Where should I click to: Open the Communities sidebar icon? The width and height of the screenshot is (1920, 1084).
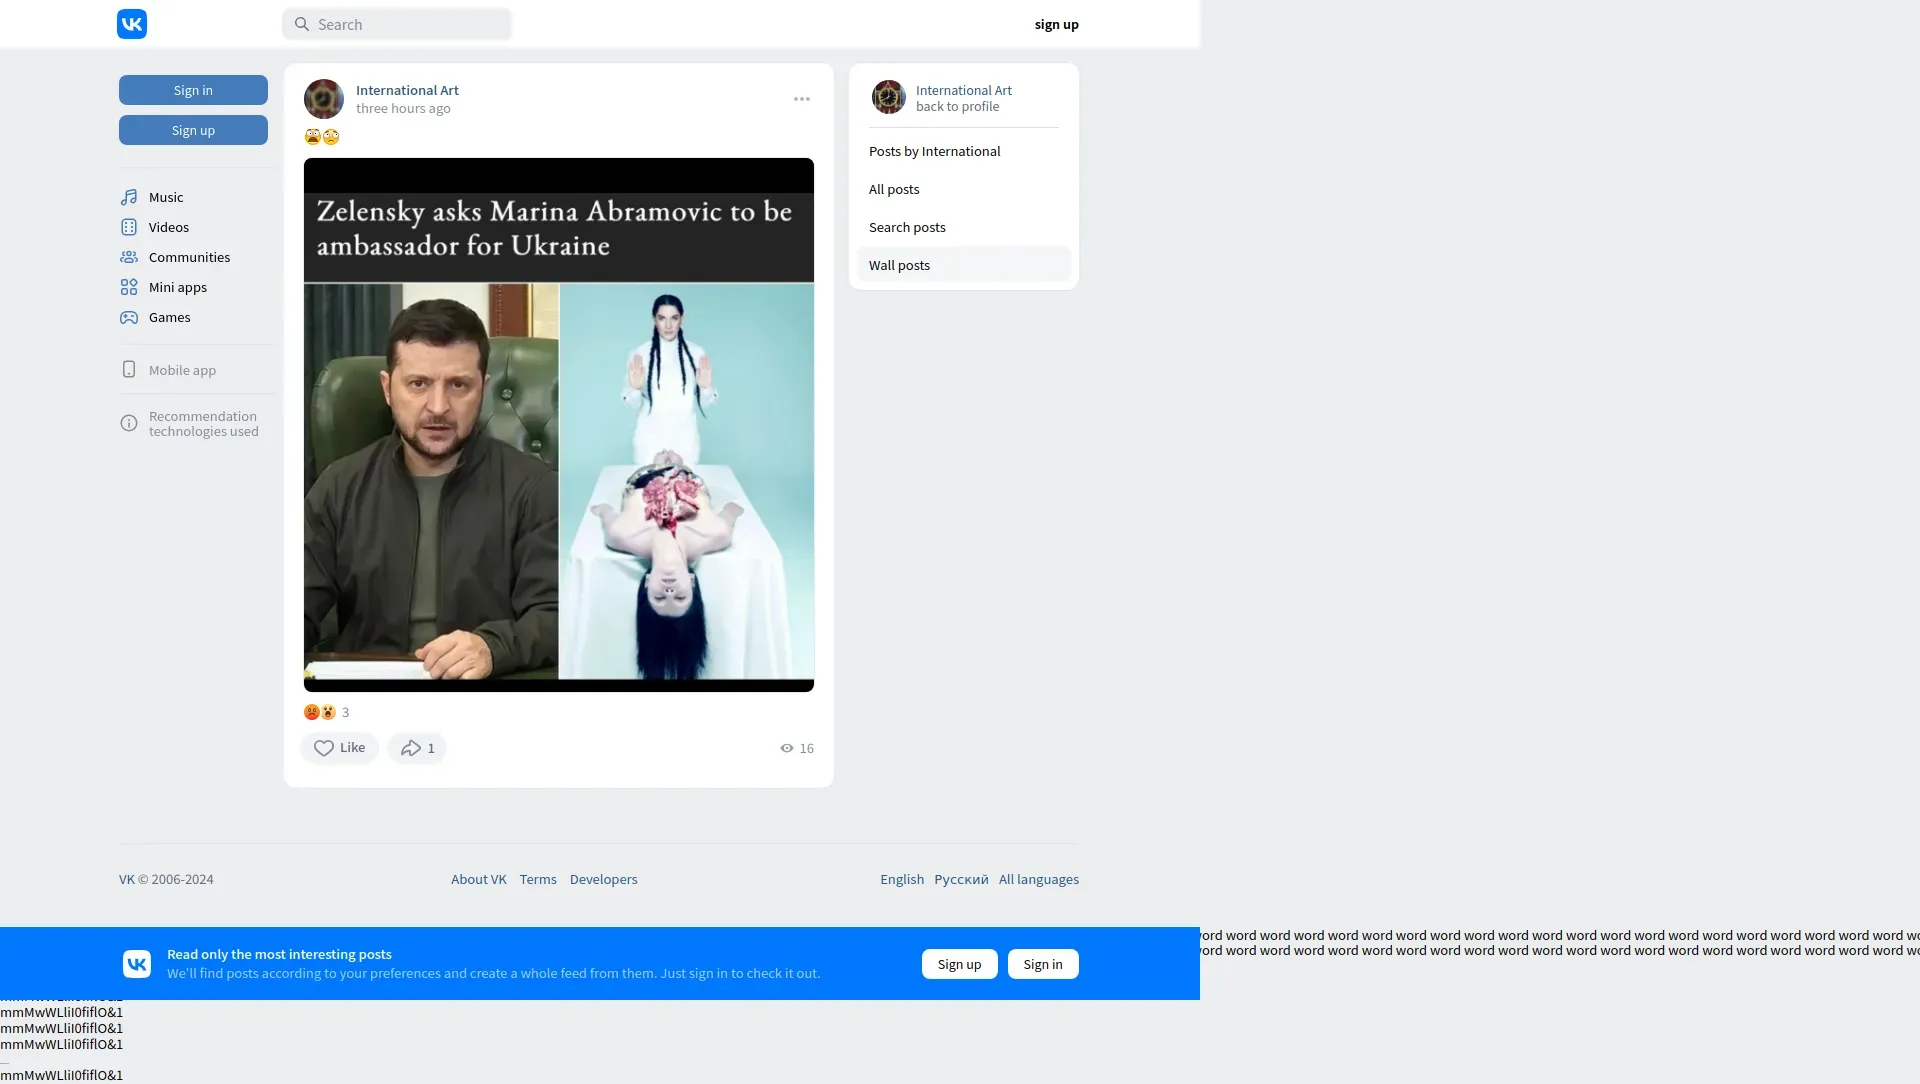pyautogui.click(x=129, y=257)
